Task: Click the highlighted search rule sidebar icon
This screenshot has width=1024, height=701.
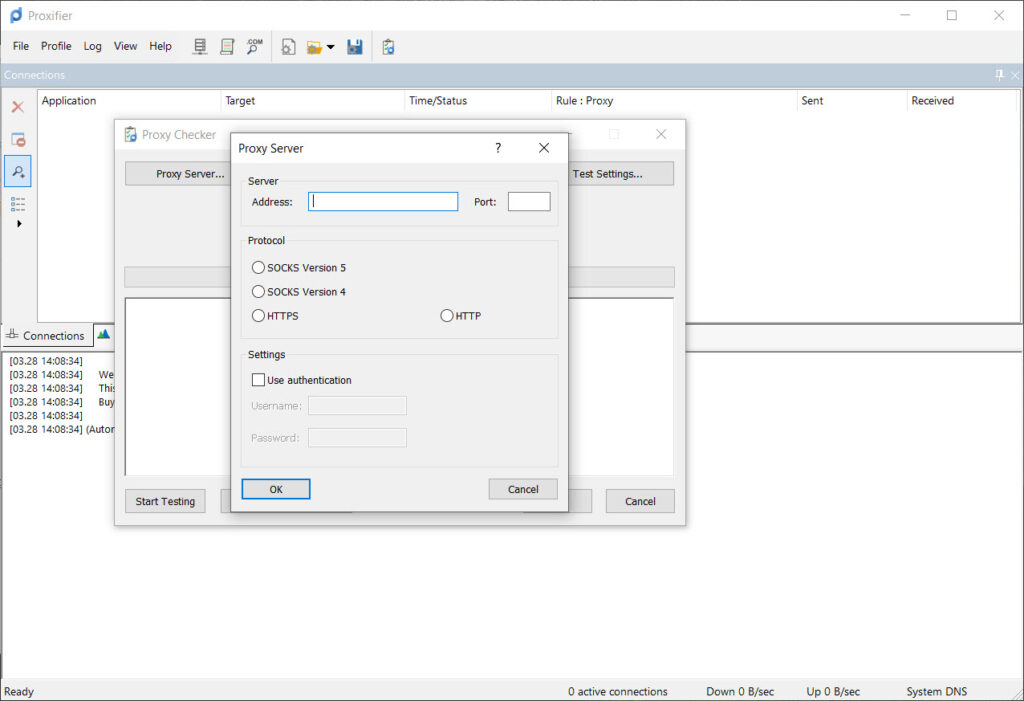Action: (18, 171)
